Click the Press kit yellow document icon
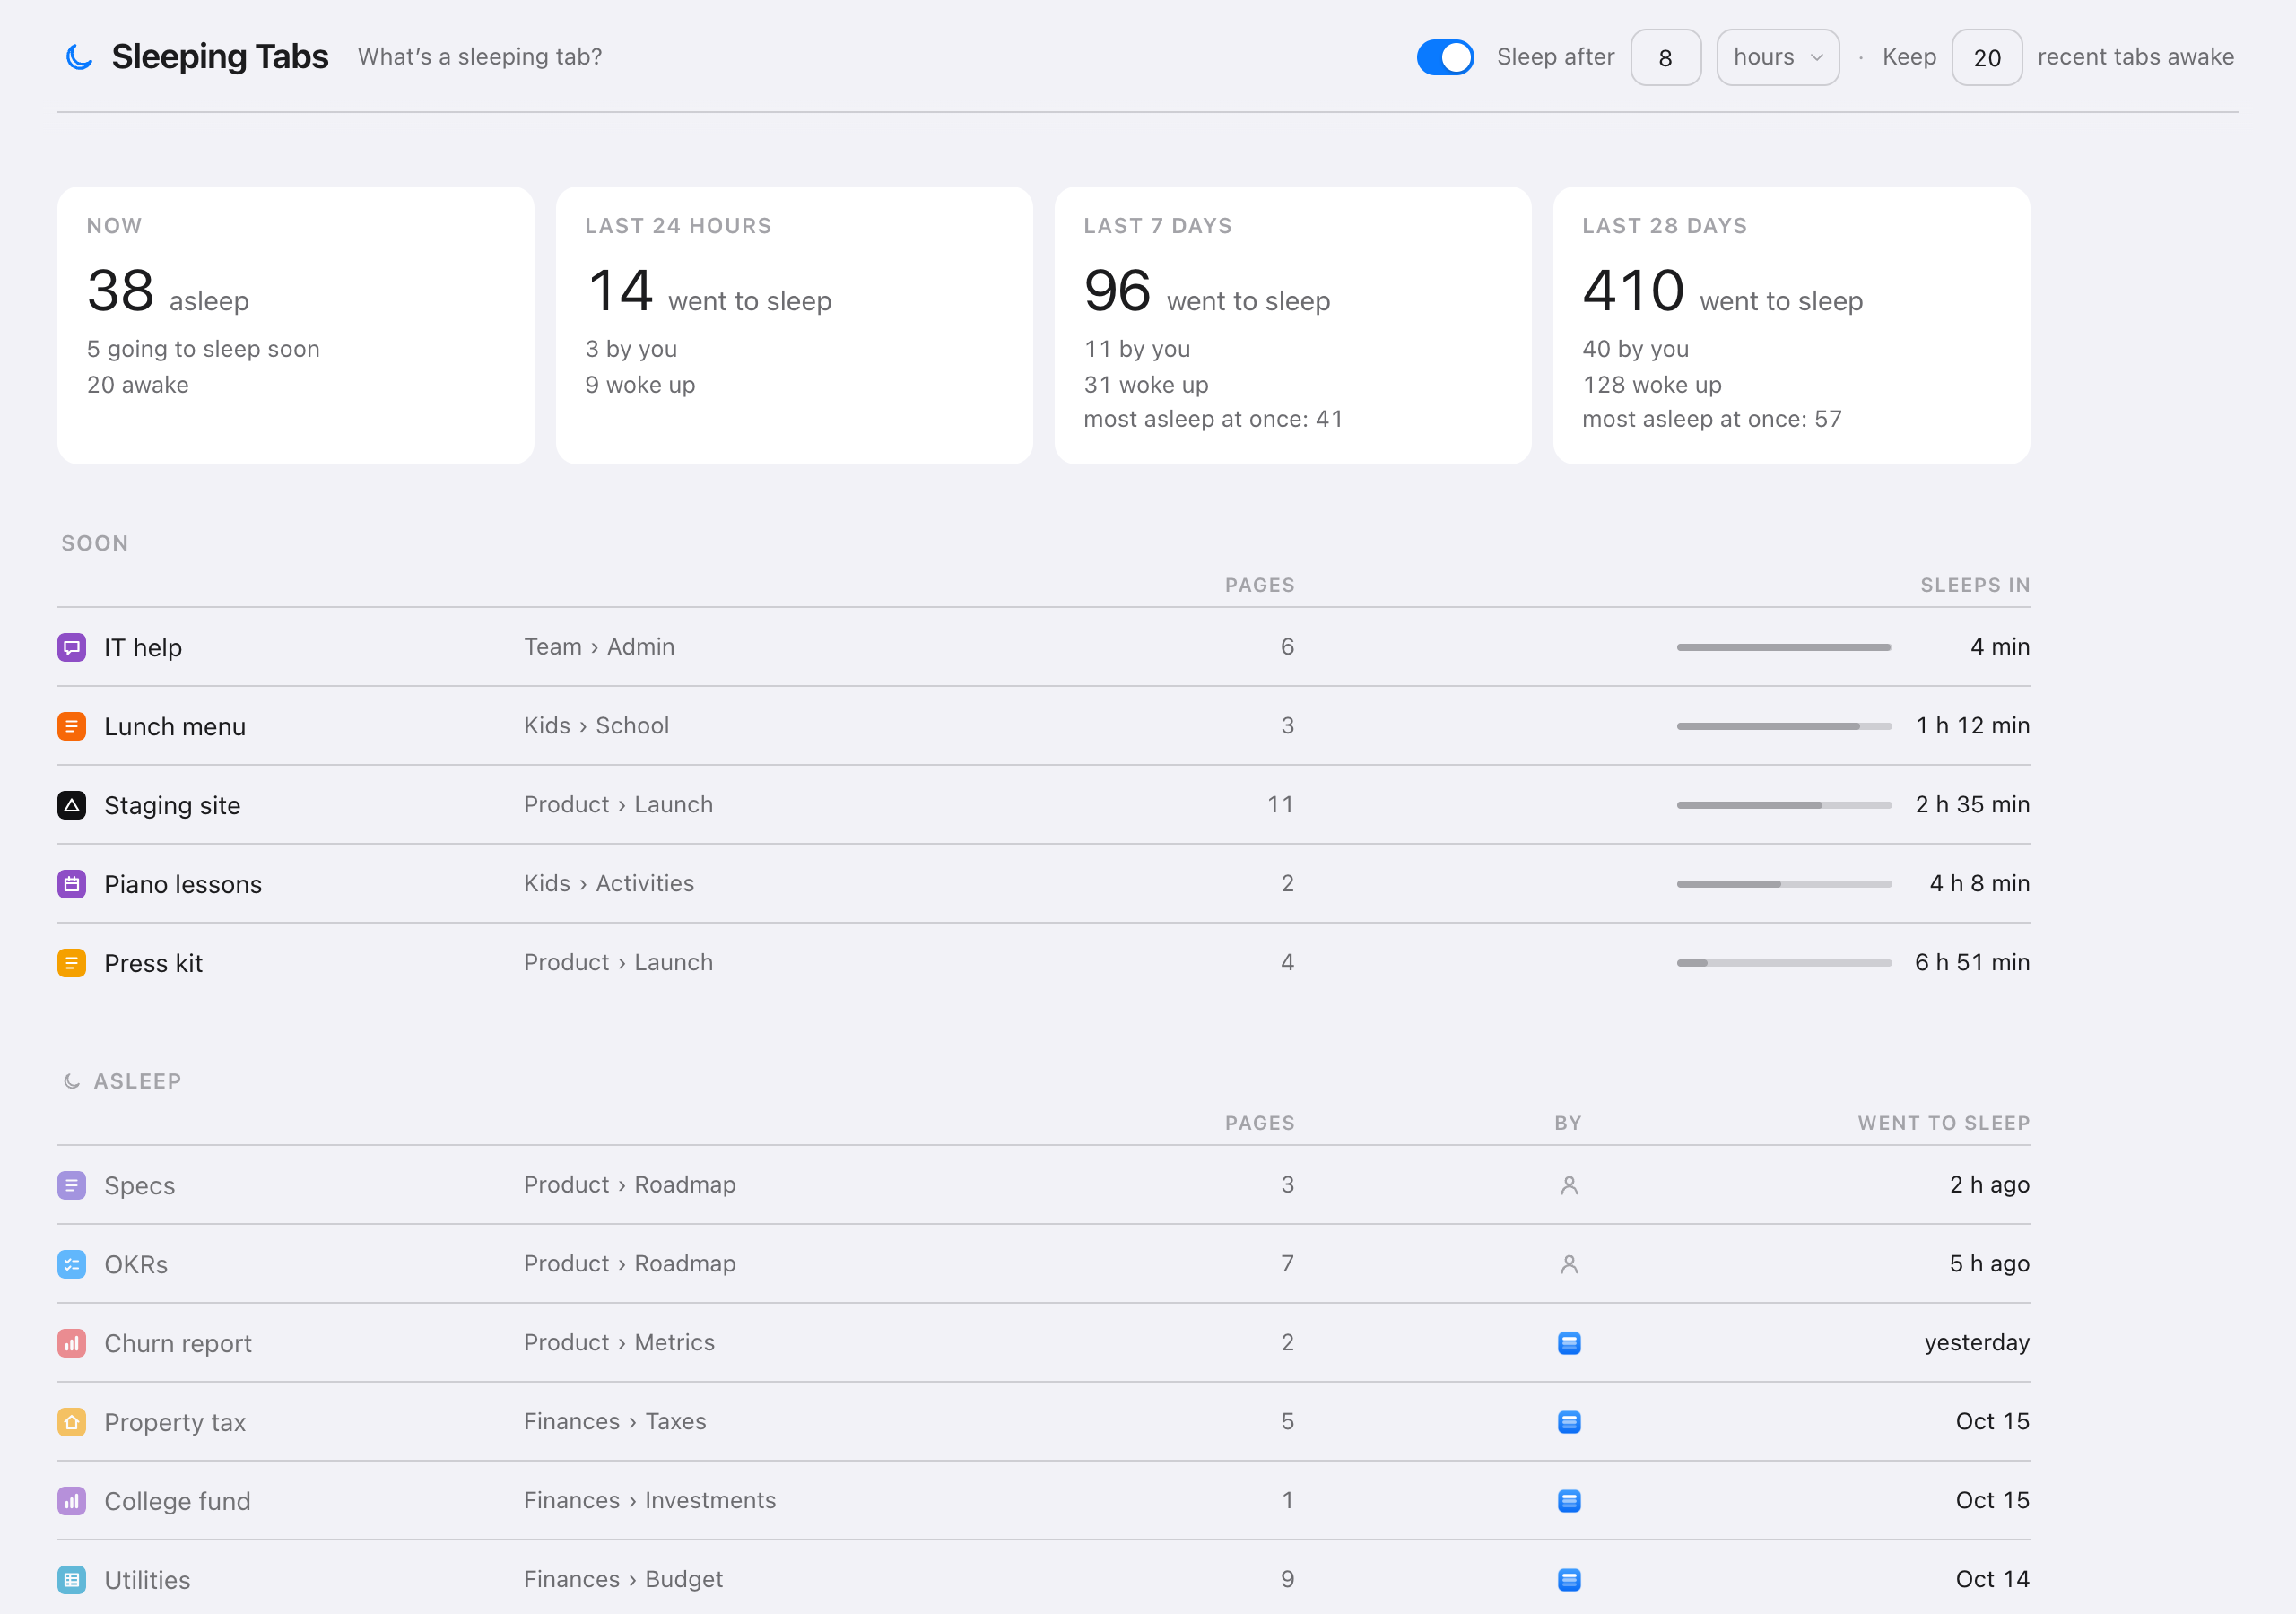 tap(71, 963)
